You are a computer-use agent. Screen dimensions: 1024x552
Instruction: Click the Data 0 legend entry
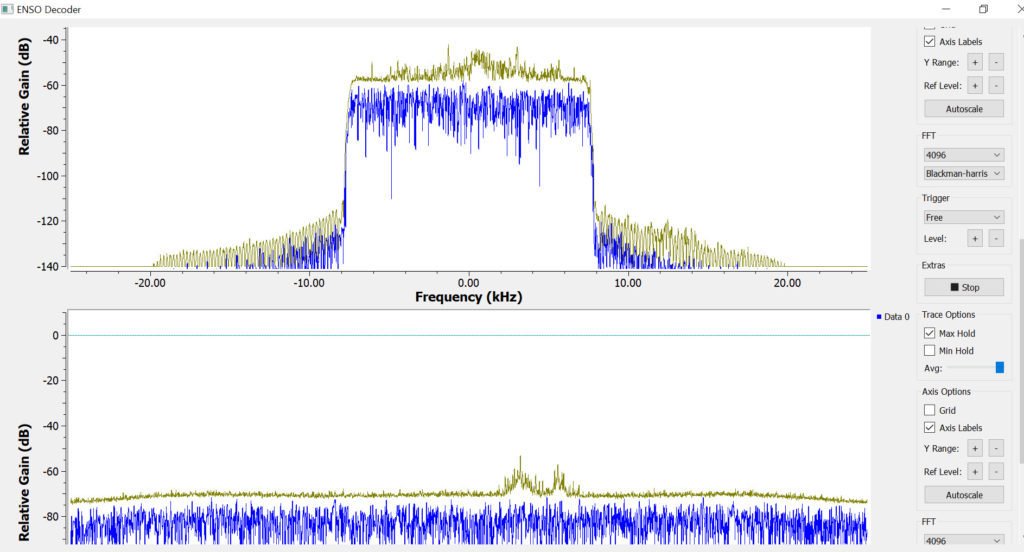[x=892, y=317]
